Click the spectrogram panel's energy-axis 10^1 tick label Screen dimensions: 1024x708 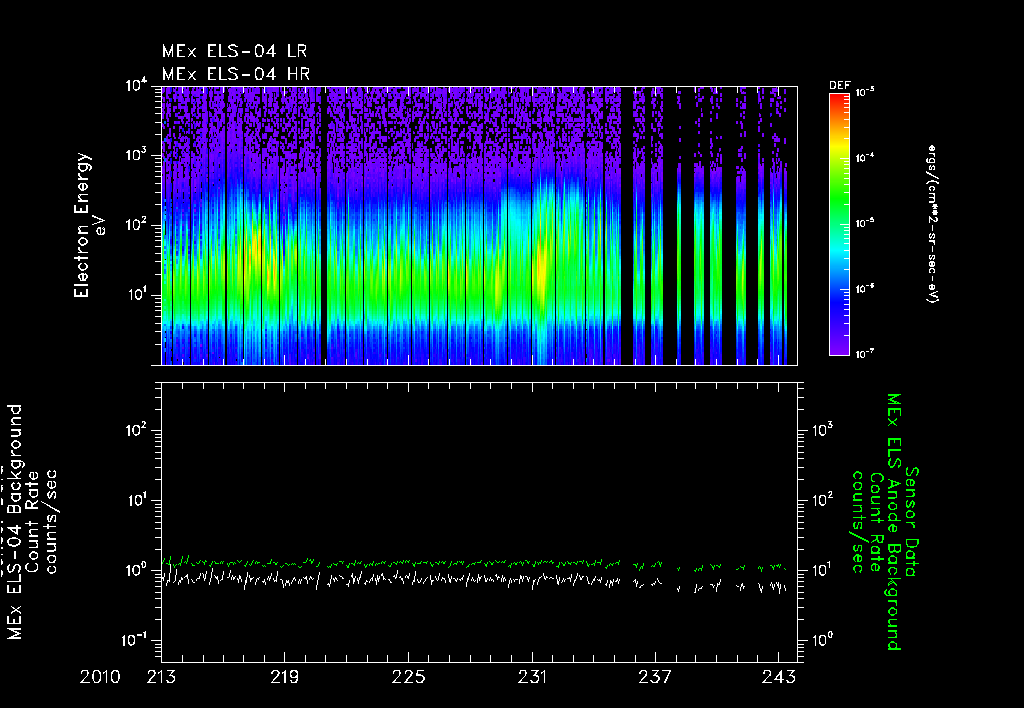[x=137, y=295]
